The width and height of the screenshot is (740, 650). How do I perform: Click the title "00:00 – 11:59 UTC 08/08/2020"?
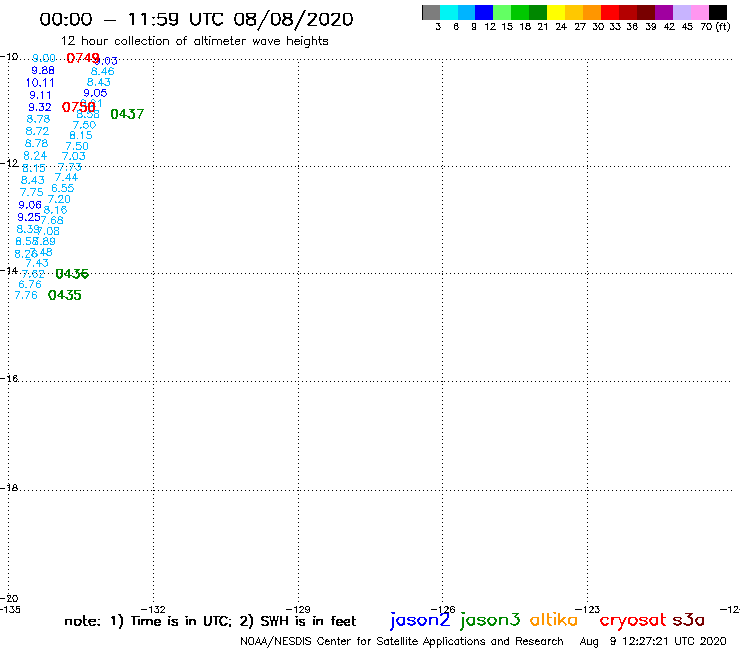[196, 20]
